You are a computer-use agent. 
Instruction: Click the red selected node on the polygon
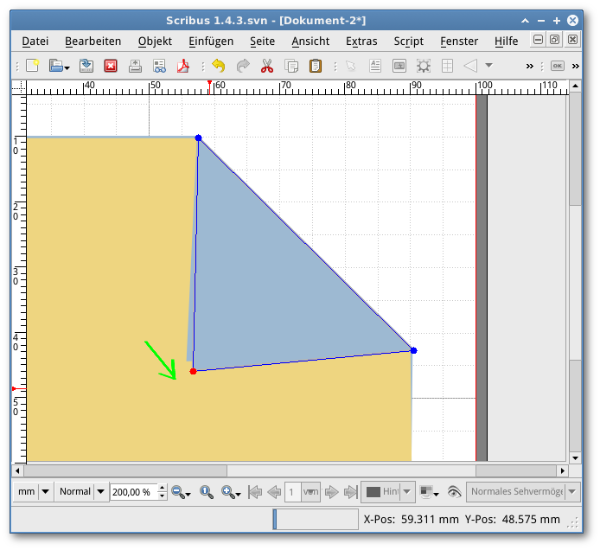pos(193,371)
